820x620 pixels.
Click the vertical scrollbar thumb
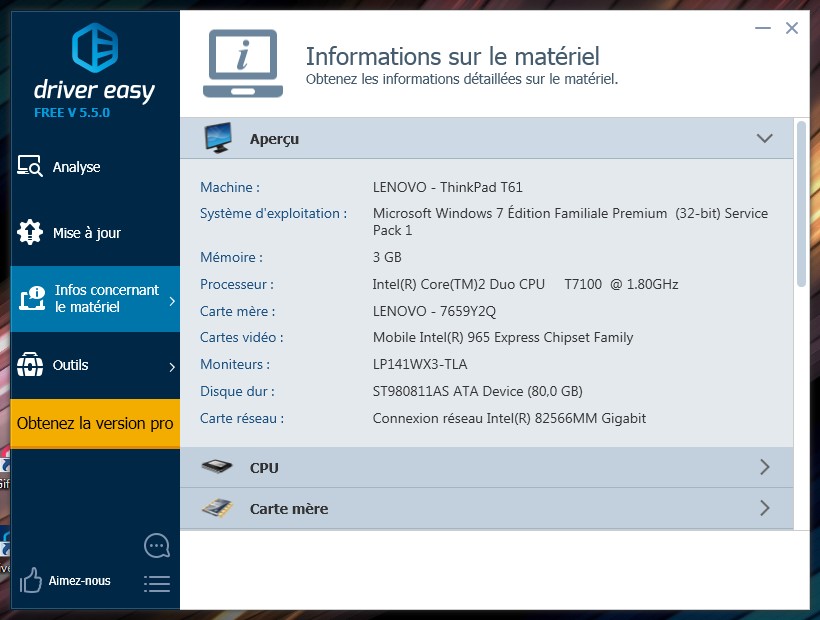coord(801,204)
